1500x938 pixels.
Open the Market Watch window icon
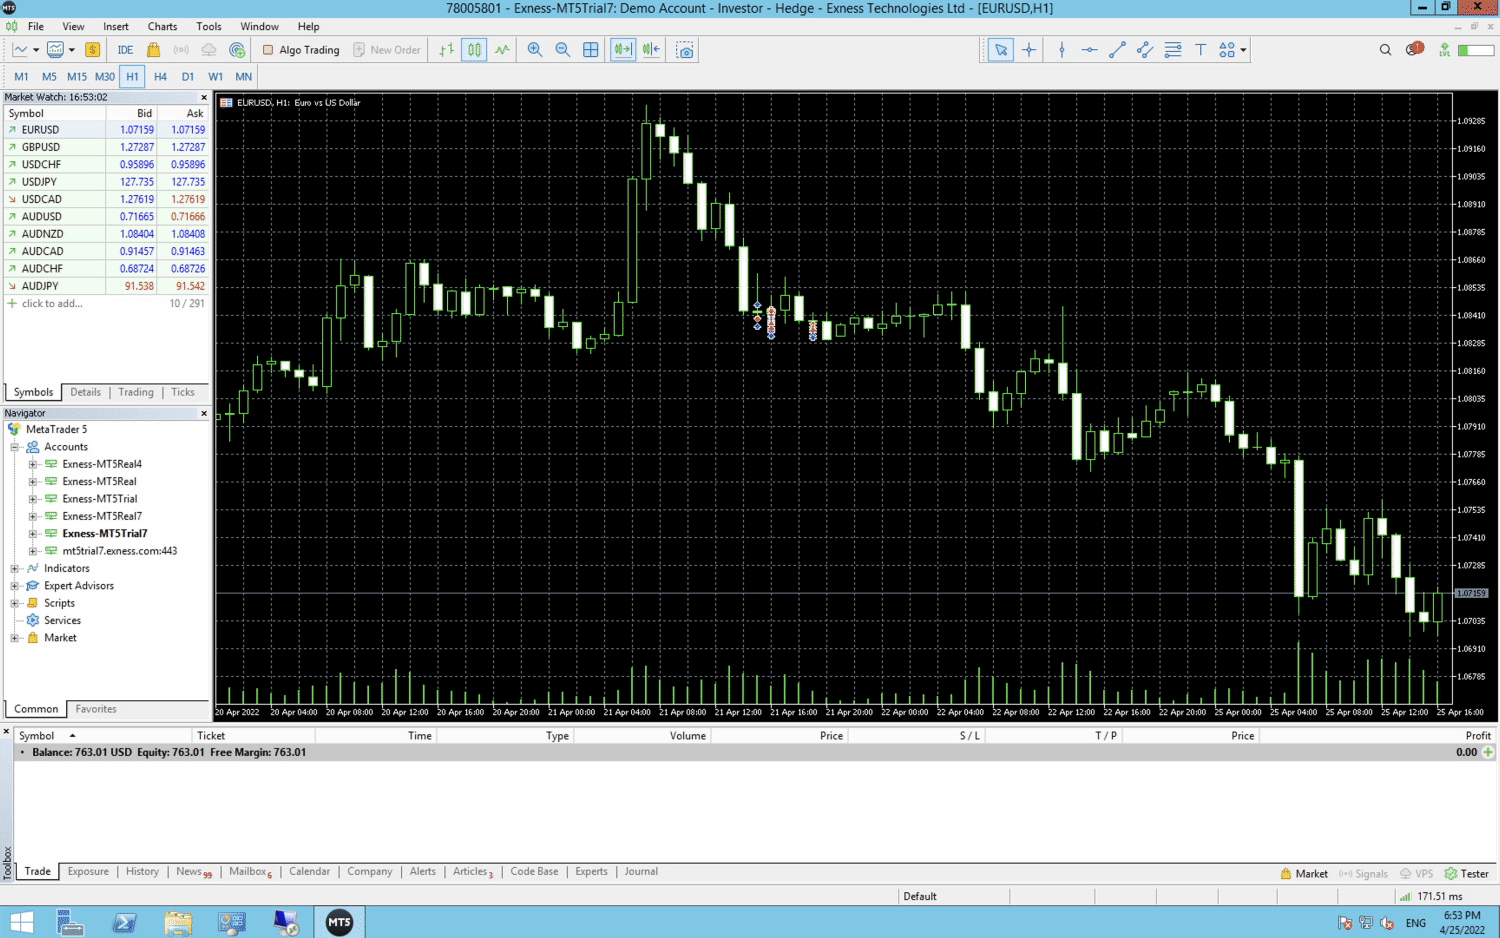[x=55, y=50]
